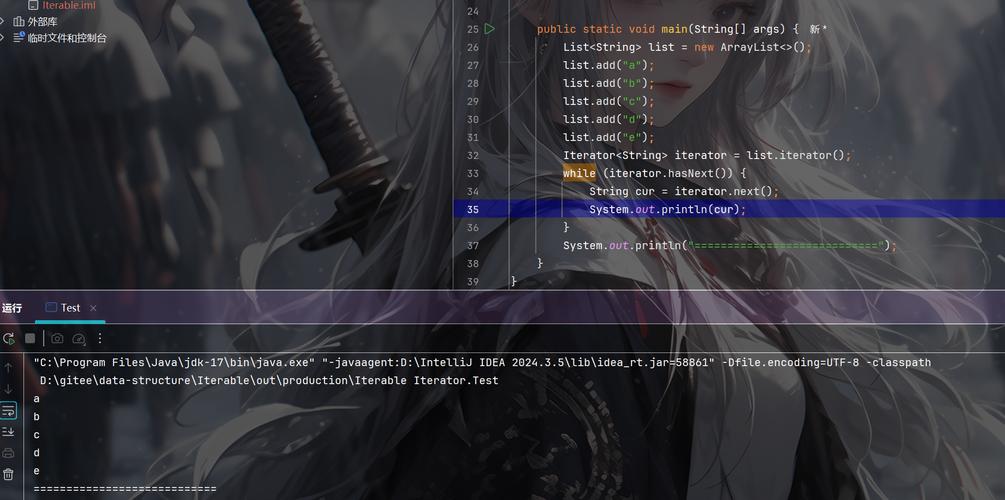Viewport: 1005px width, 500px height.
Task: Clear all console output trash icon
Action: point(8,474)
